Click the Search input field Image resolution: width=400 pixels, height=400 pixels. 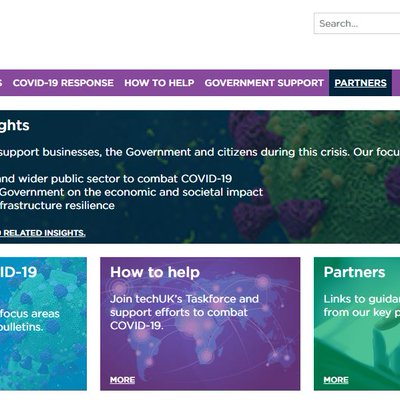tap(357, 23)
